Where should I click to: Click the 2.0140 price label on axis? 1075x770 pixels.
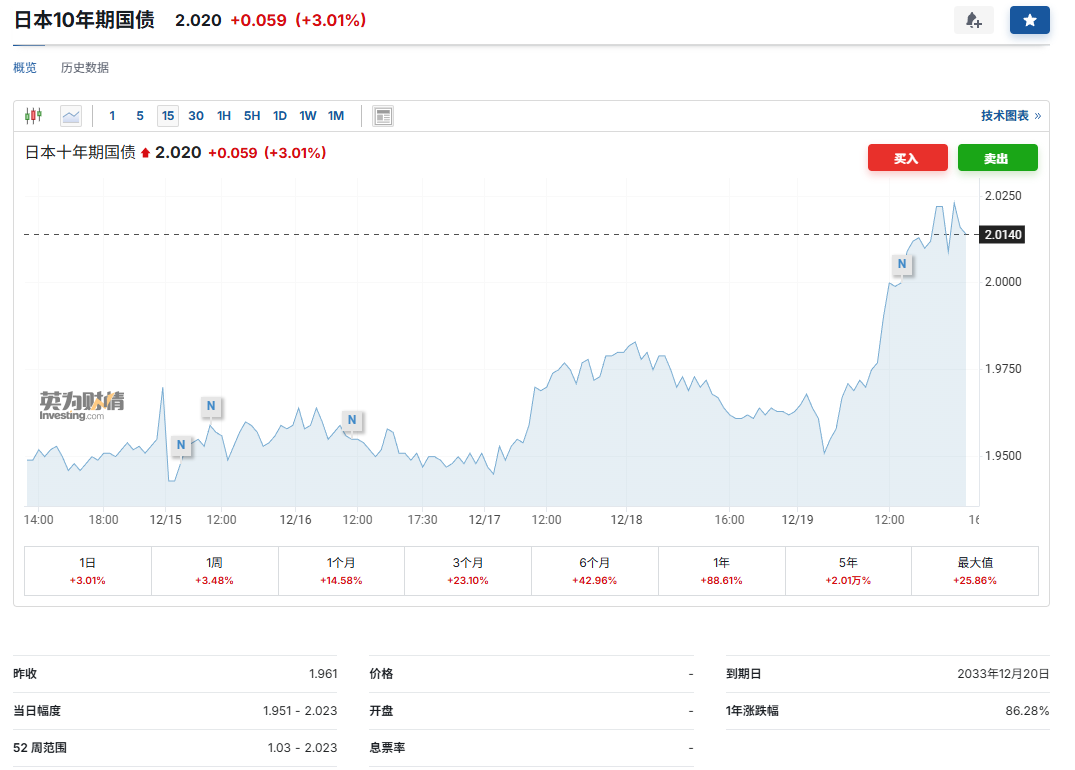tap(1001, 234)
